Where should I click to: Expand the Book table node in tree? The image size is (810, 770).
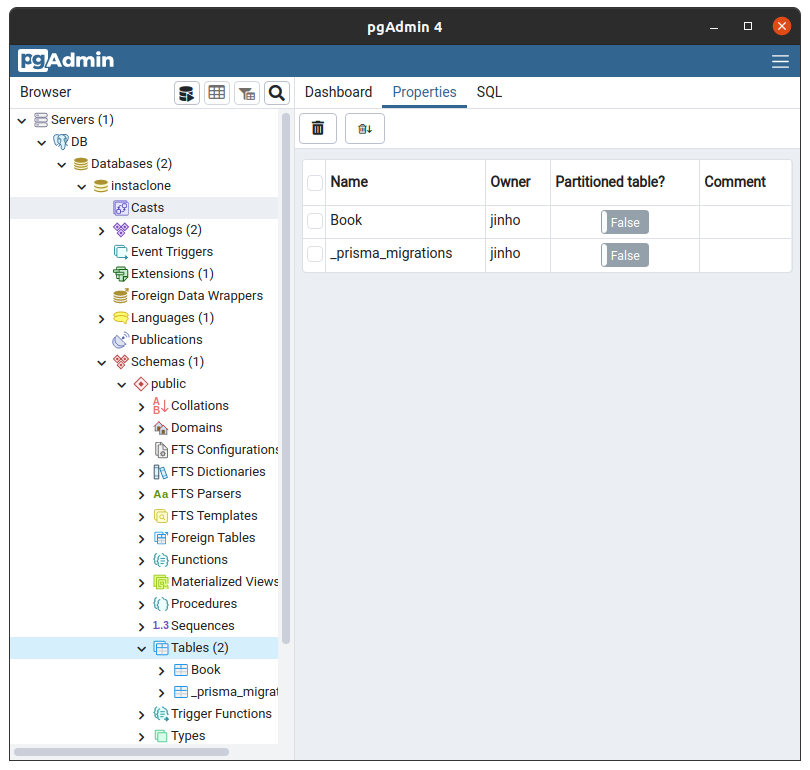(x=161, y=671)
